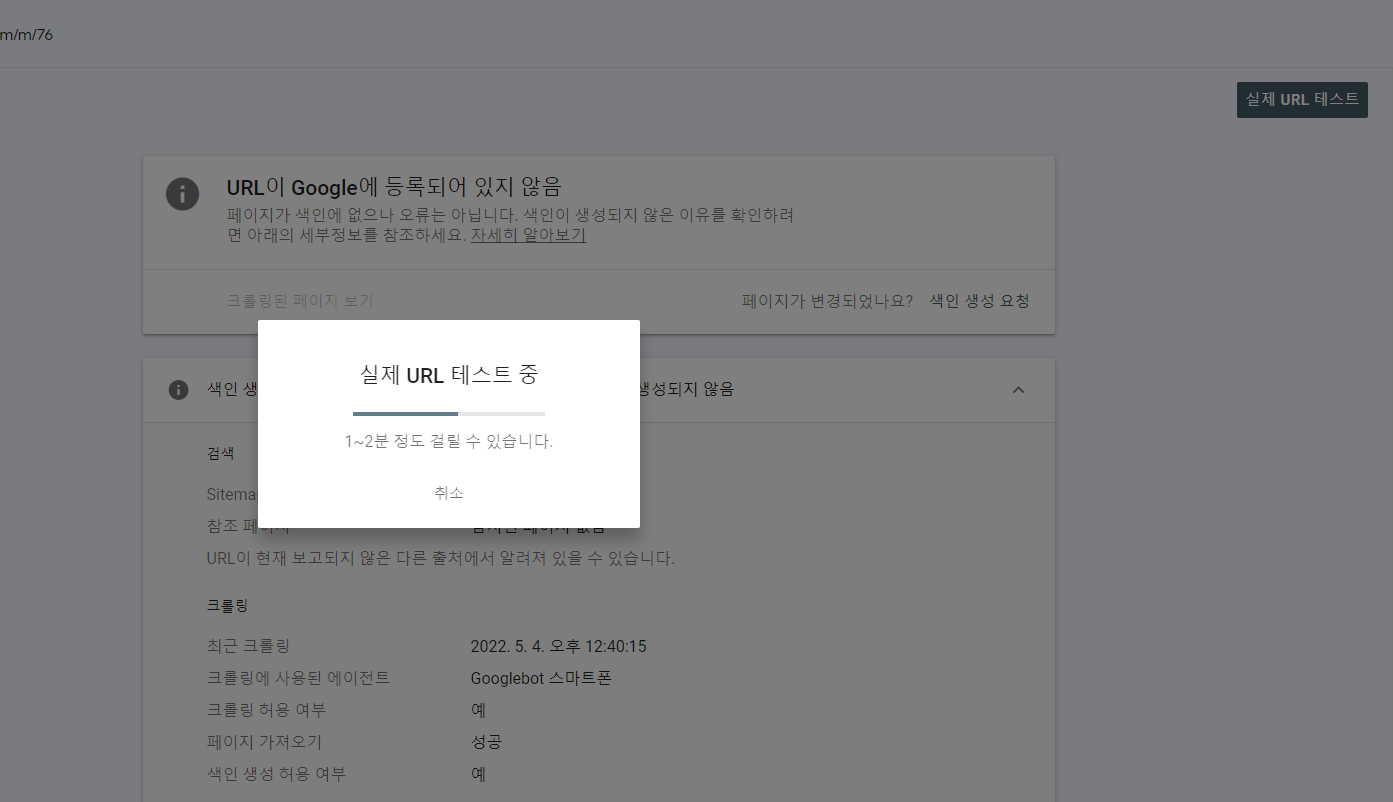The image size is (1393, 802).
Task: Click 색인 생성 요청
Action: tap(979, 301)
